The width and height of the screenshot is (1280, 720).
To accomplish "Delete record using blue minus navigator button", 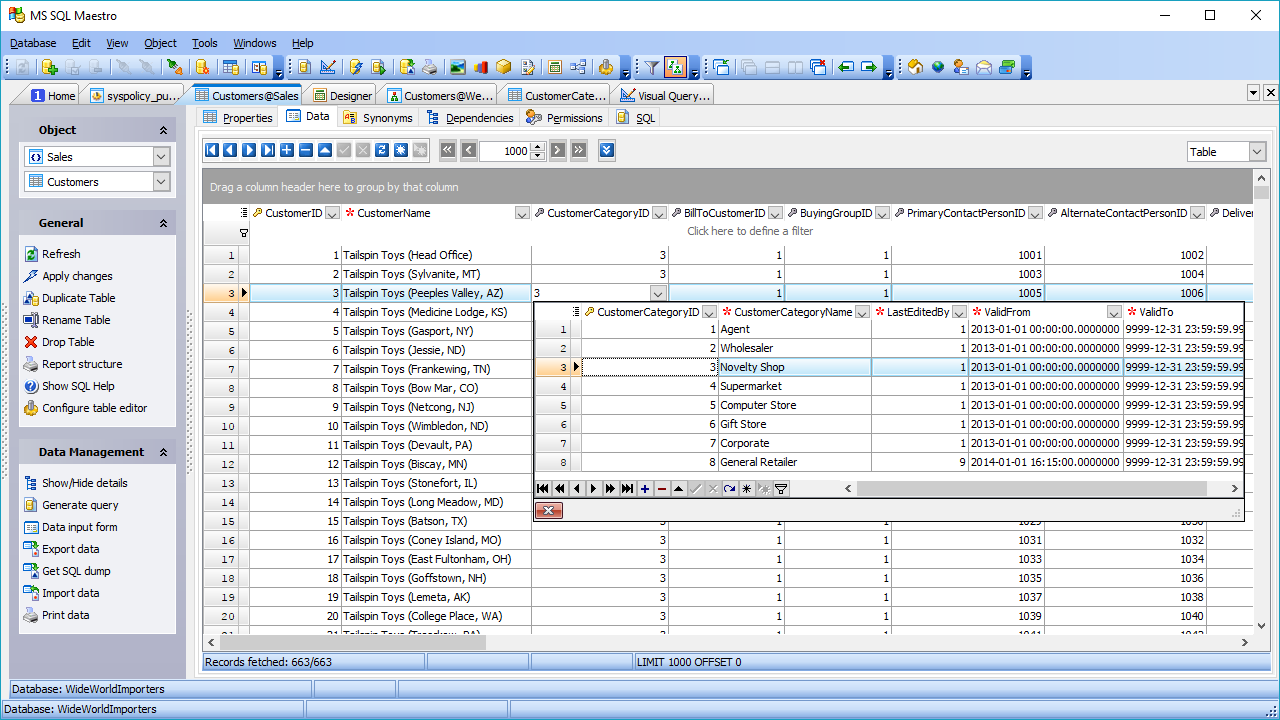I will click(306, 150).
